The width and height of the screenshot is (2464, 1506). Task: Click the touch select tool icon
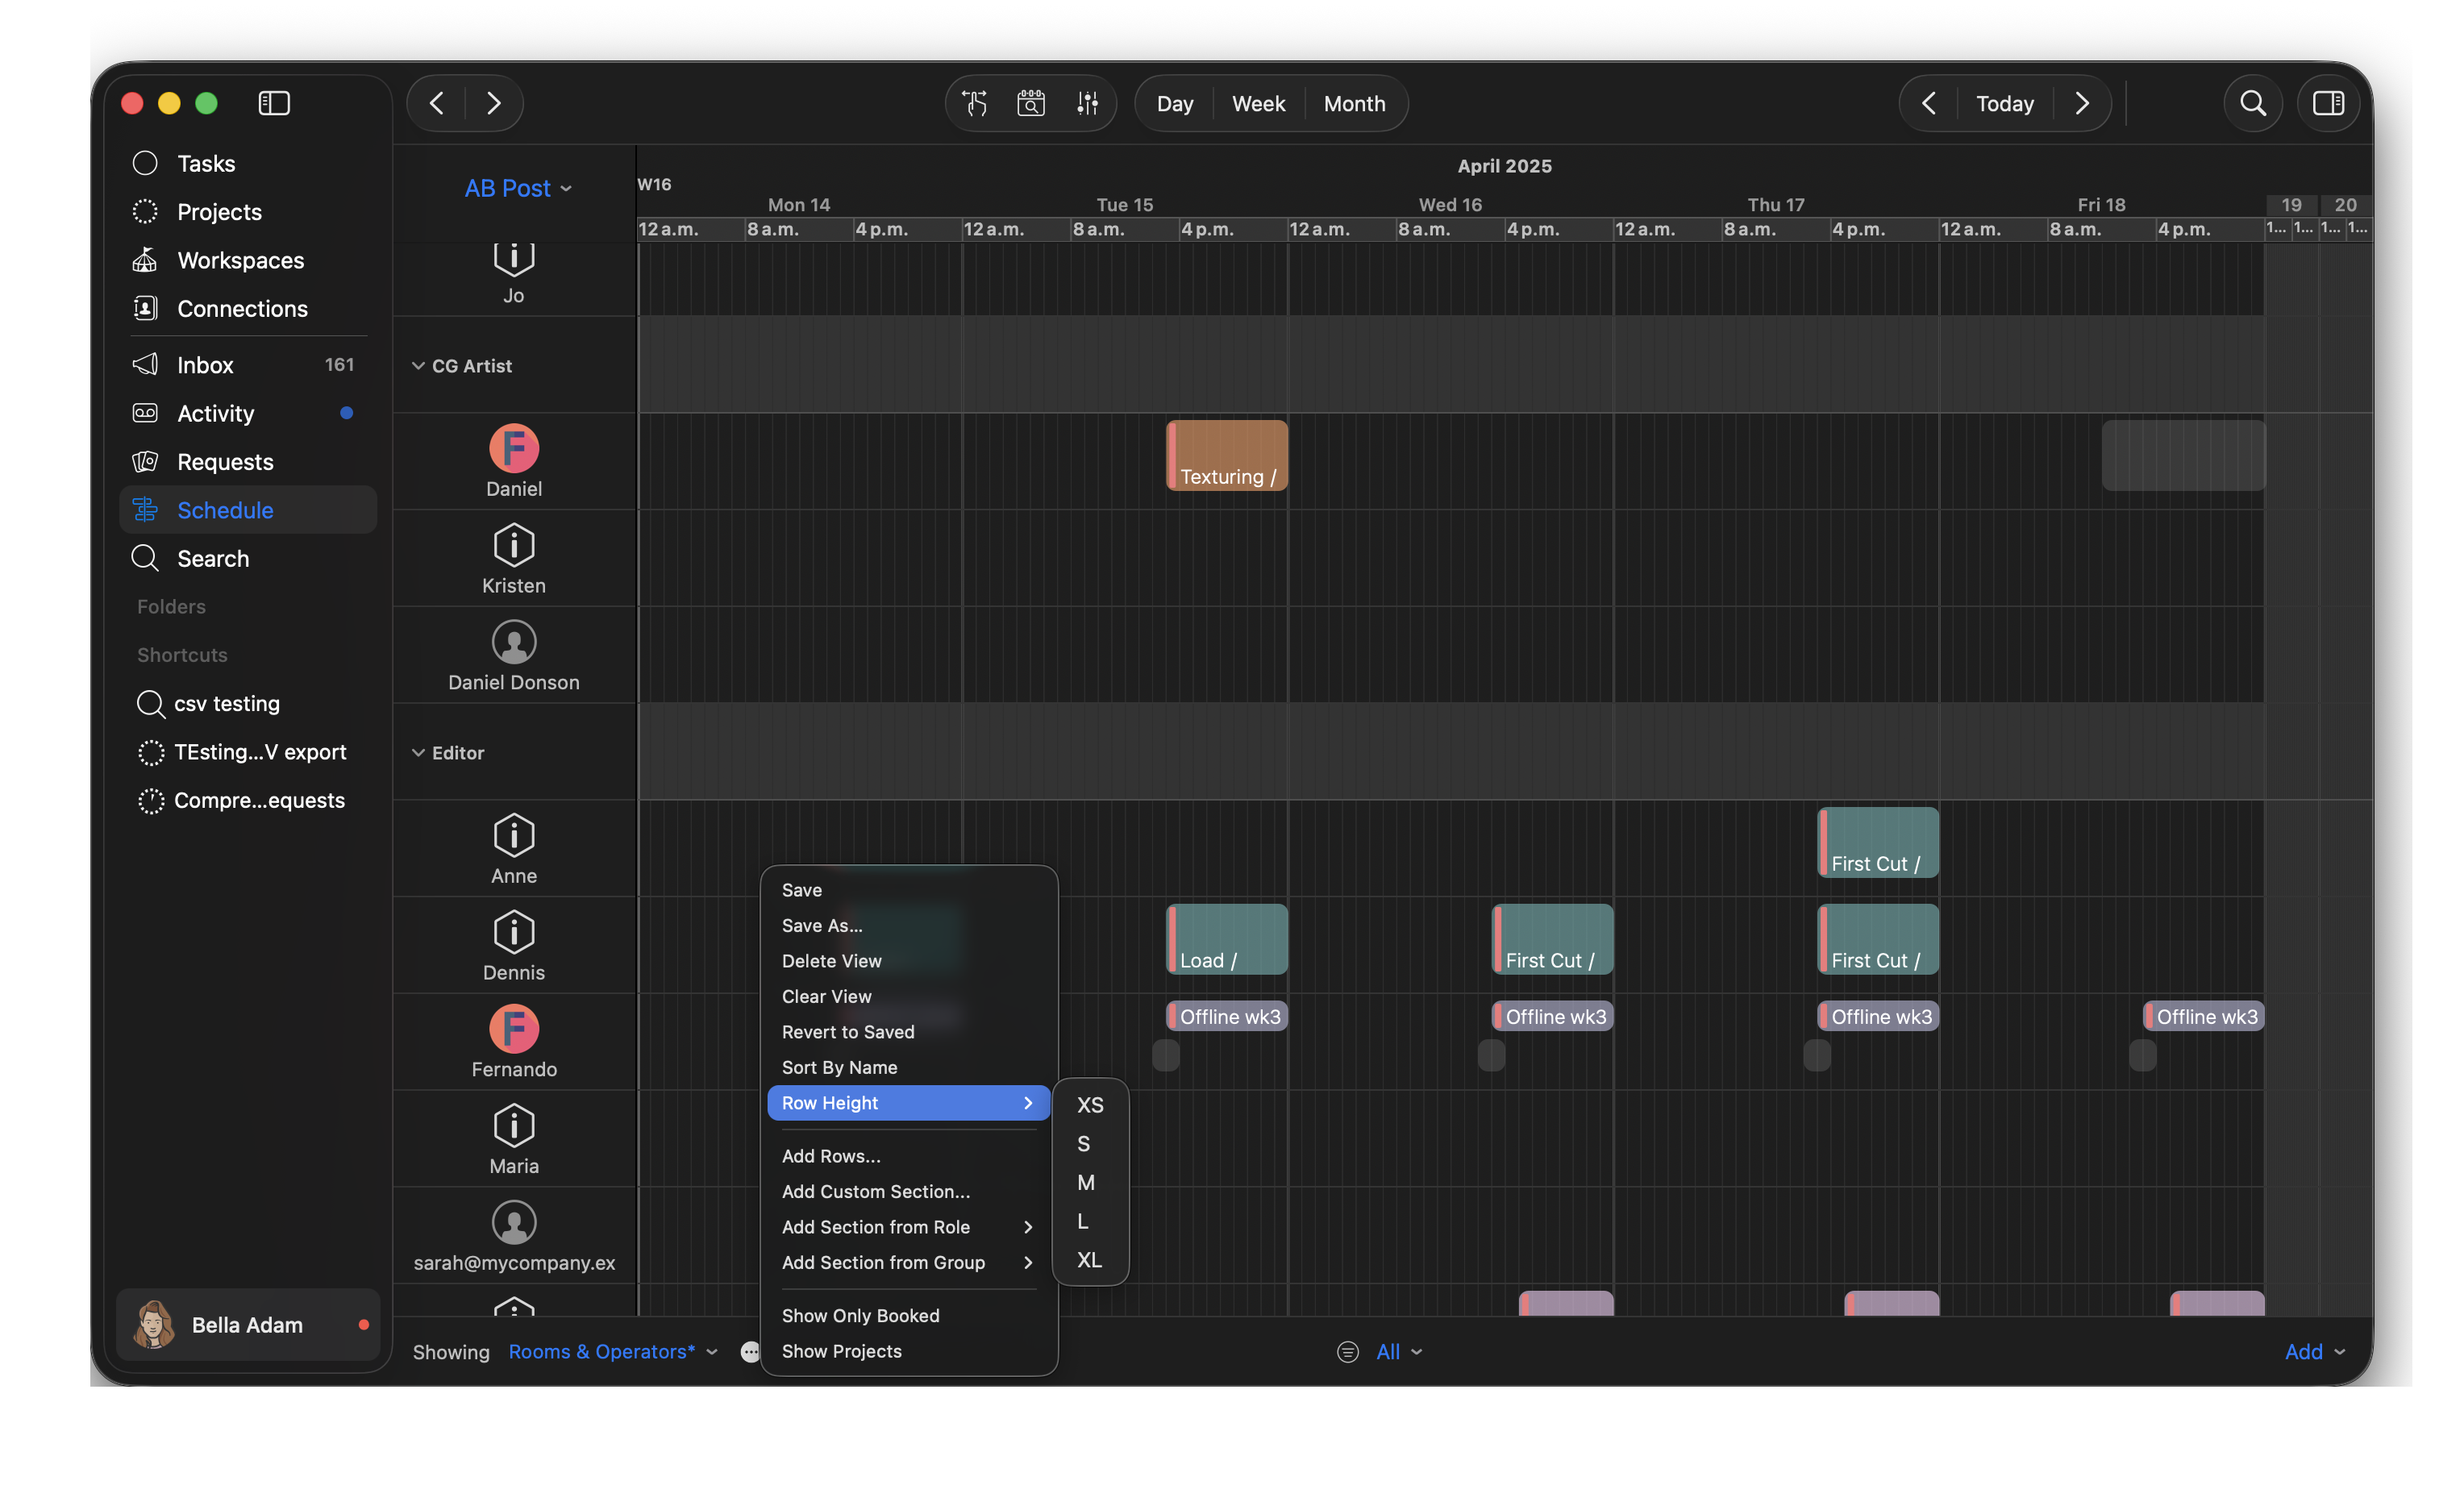[x=975, y=103]
